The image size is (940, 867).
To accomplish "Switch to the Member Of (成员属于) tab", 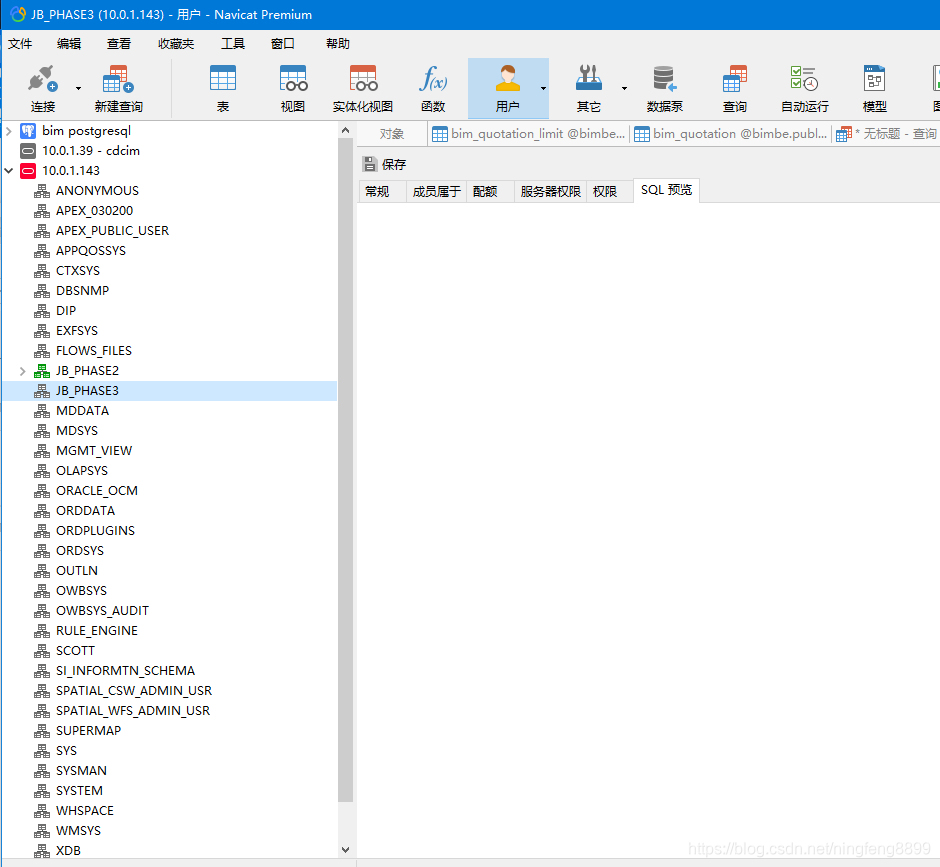I will (436, 191).
